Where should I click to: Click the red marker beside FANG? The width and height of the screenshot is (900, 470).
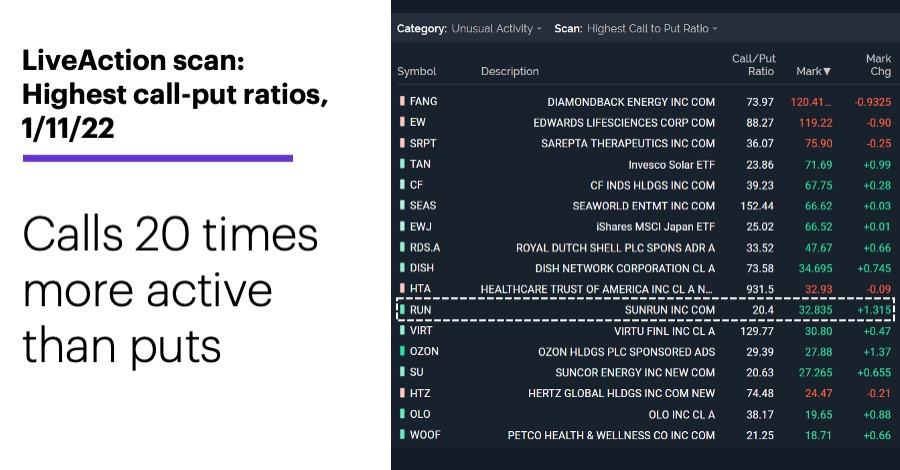pyautogui.click(x=402, y=101)
